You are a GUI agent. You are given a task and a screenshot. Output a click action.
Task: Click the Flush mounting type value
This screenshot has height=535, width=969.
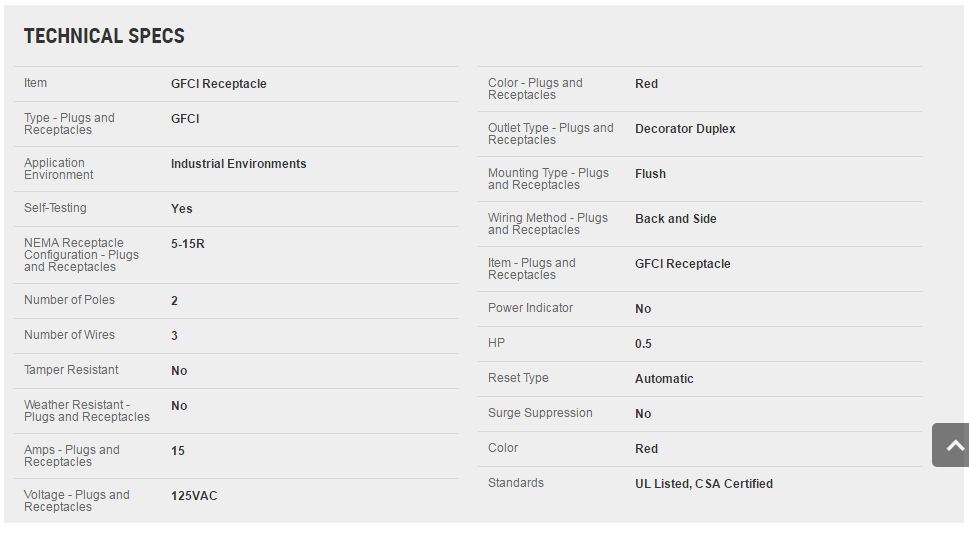(650, 174)
